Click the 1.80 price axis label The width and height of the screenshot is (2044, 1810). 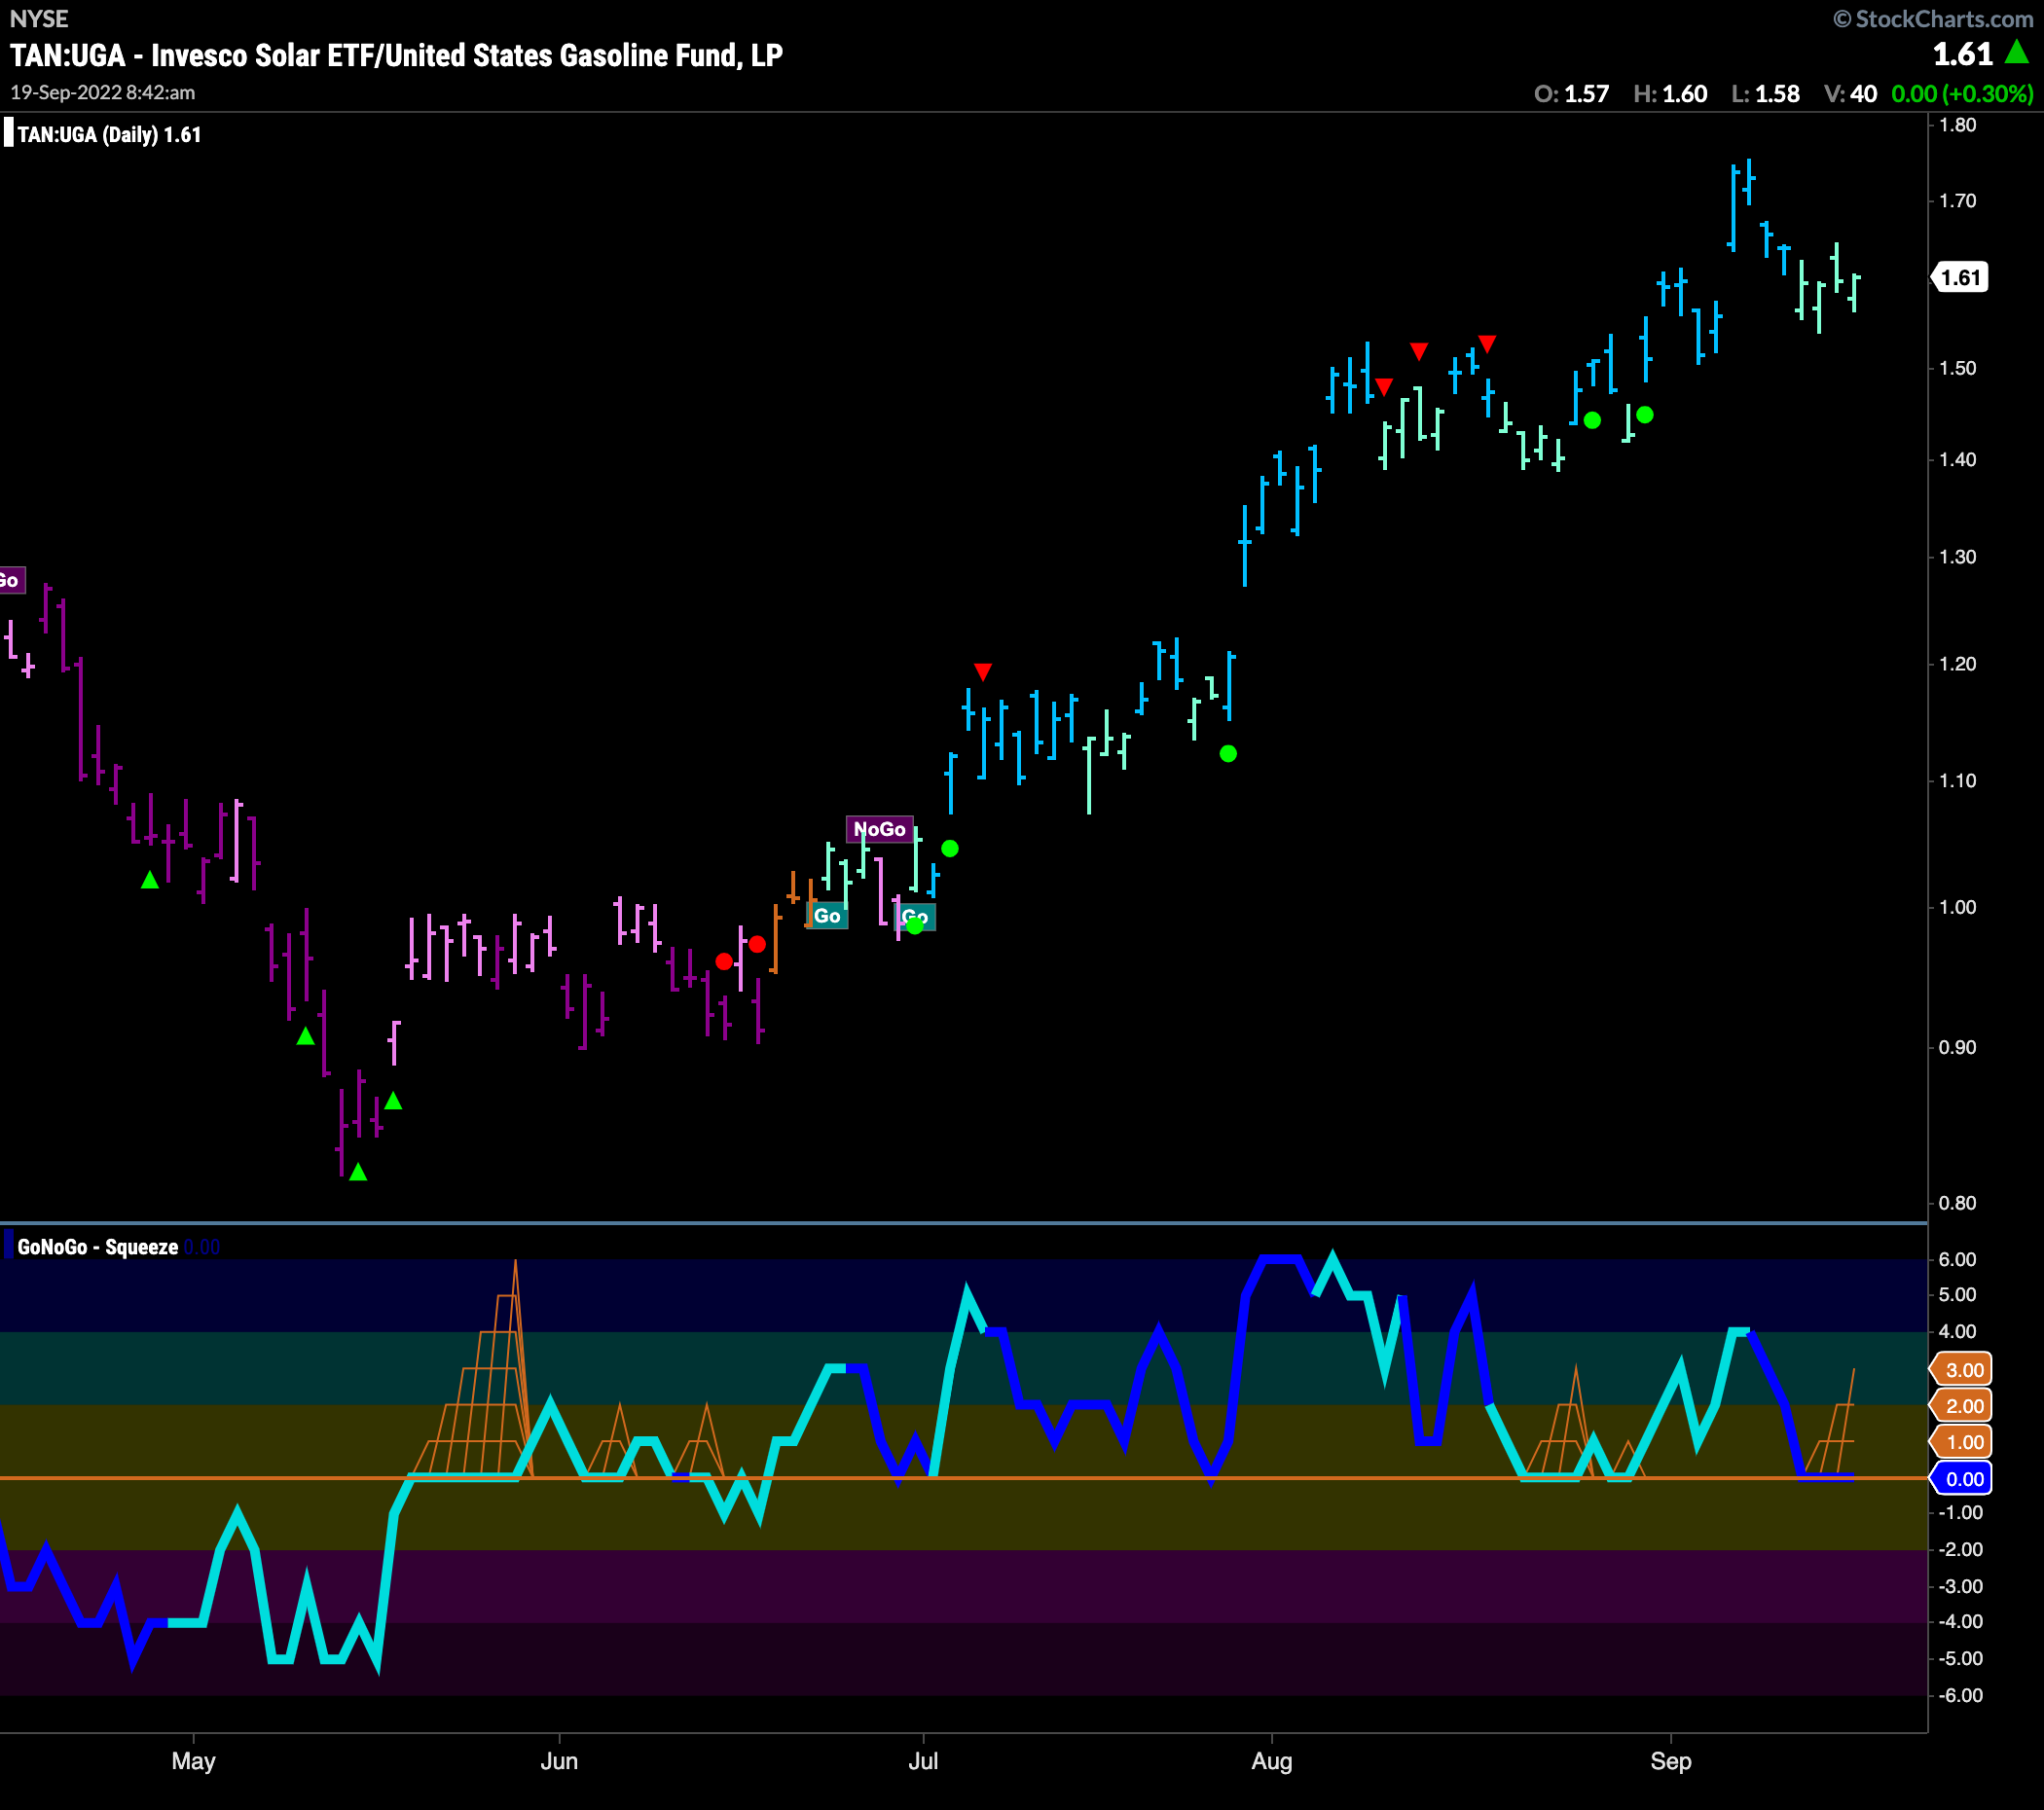[x=1958, y=125]
